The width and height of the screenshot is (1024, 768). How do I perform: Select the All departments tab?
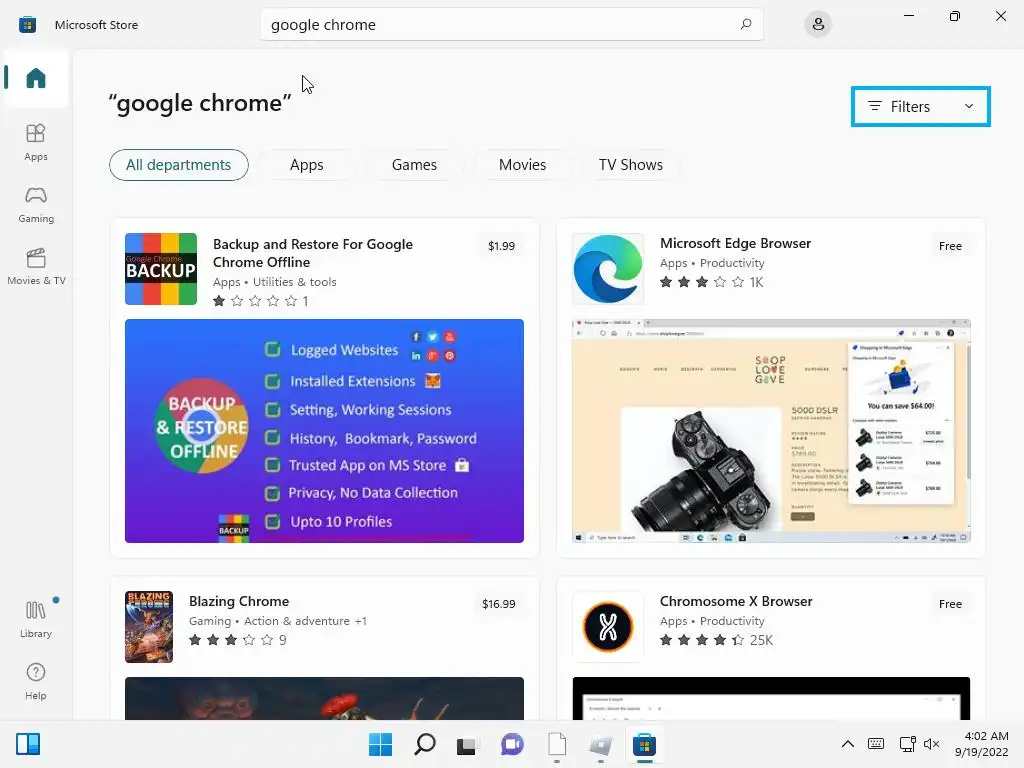[x=178, y=165]
